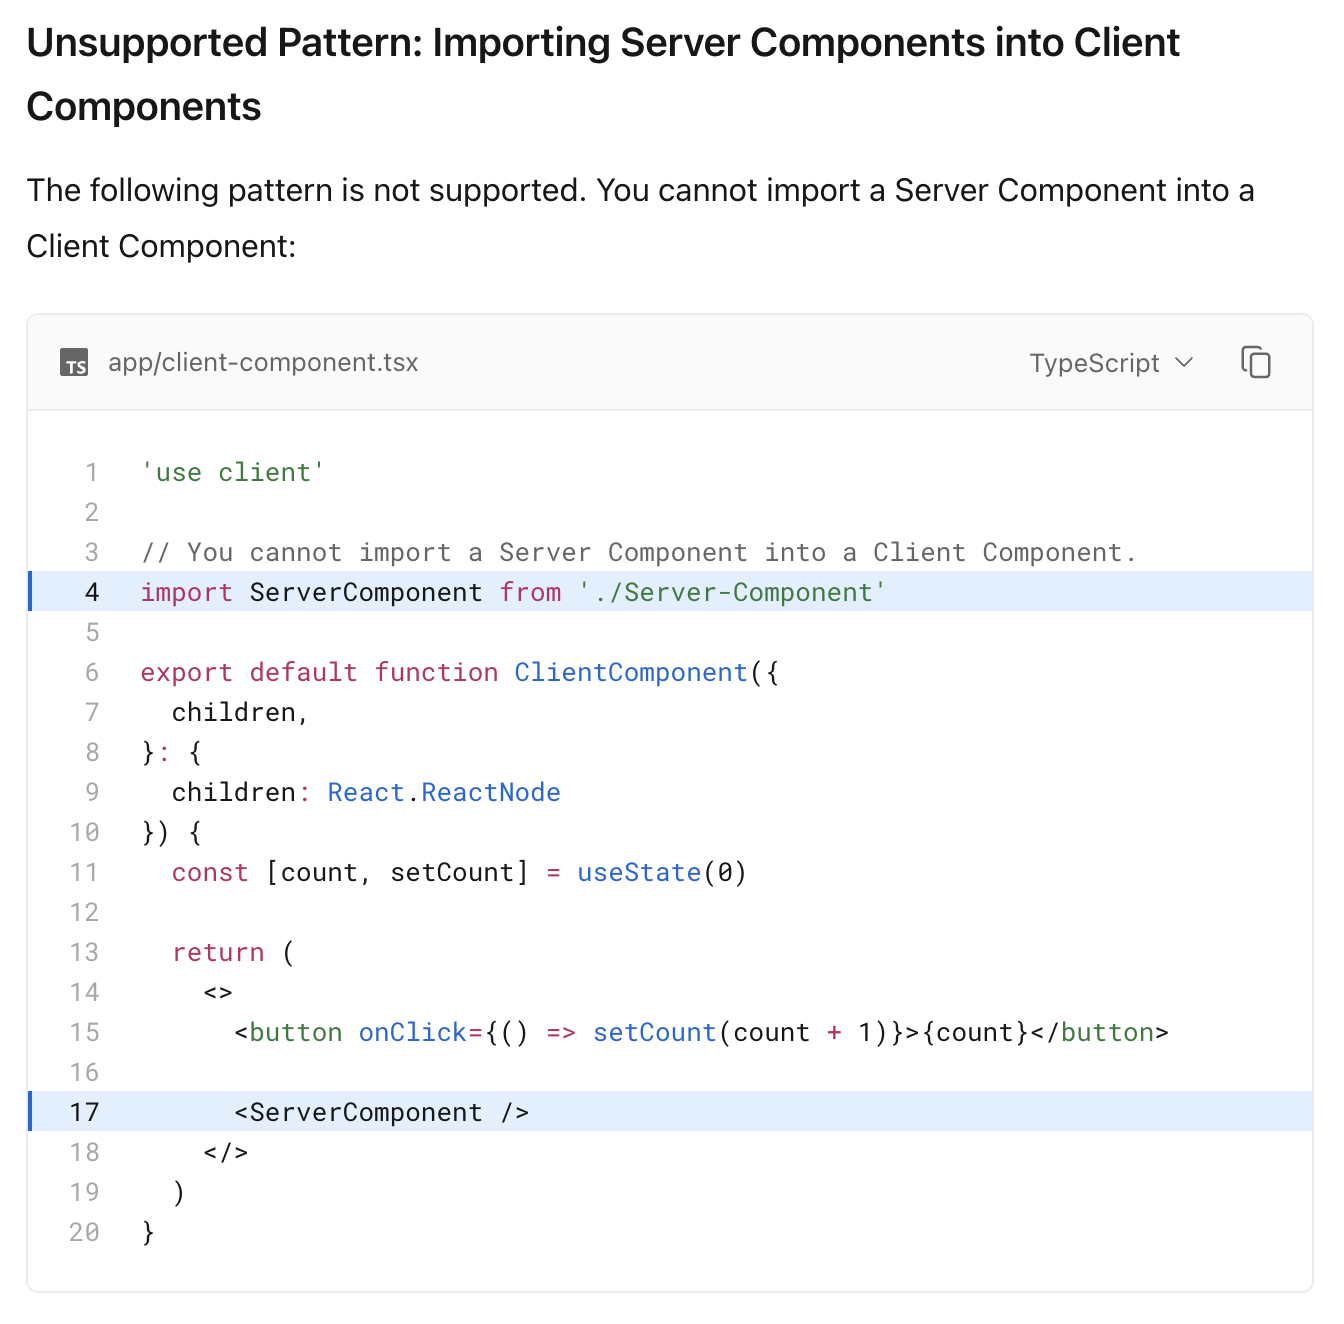The image size is (1344, 1324).
Task: Click line number 17 in gutter
Action: pos(85,1112)
